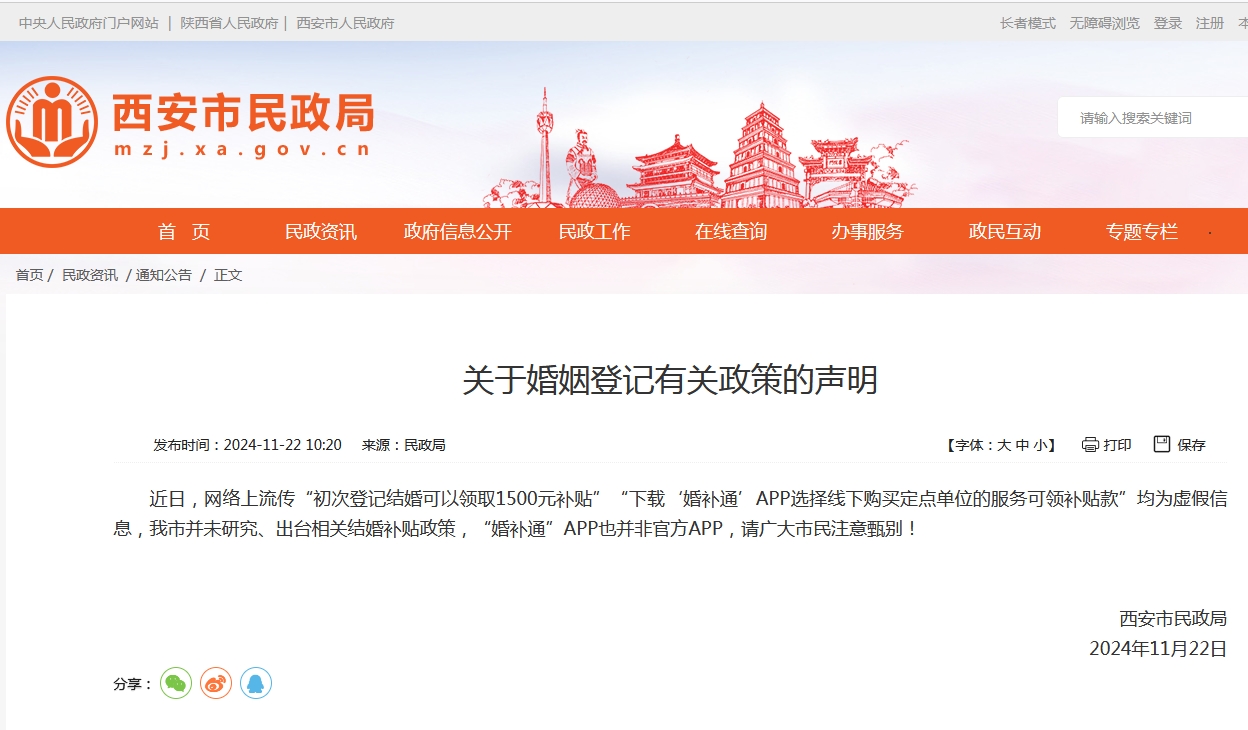Open the 办事服务 menu

[x=867, y=232]
